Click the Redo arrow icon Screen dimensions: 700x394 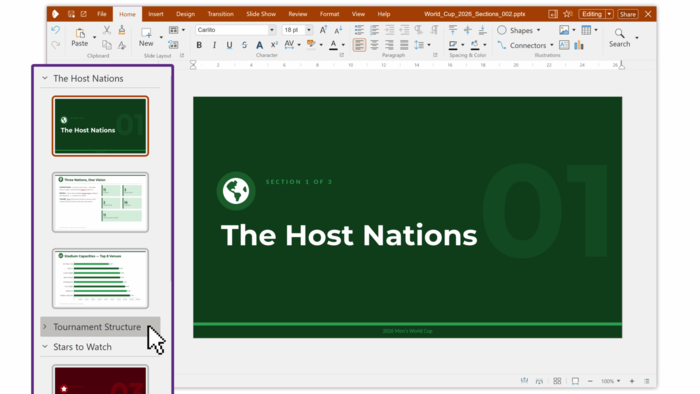pyautogui.click(x=55, y=45)
